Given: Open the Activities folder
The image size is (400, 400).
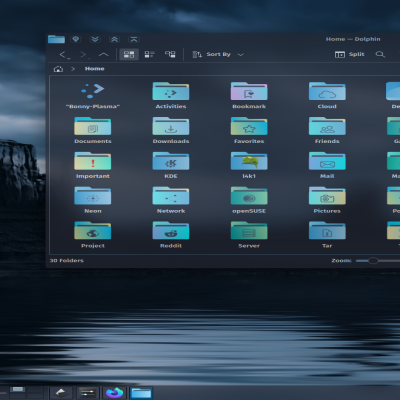Looking at the screenshot, I should pyautogui.click(x=171, y=91).
